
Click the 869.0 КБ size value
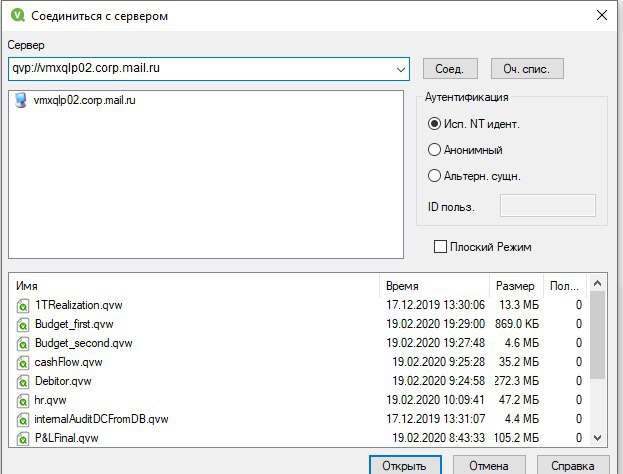(x=517, y=324)
